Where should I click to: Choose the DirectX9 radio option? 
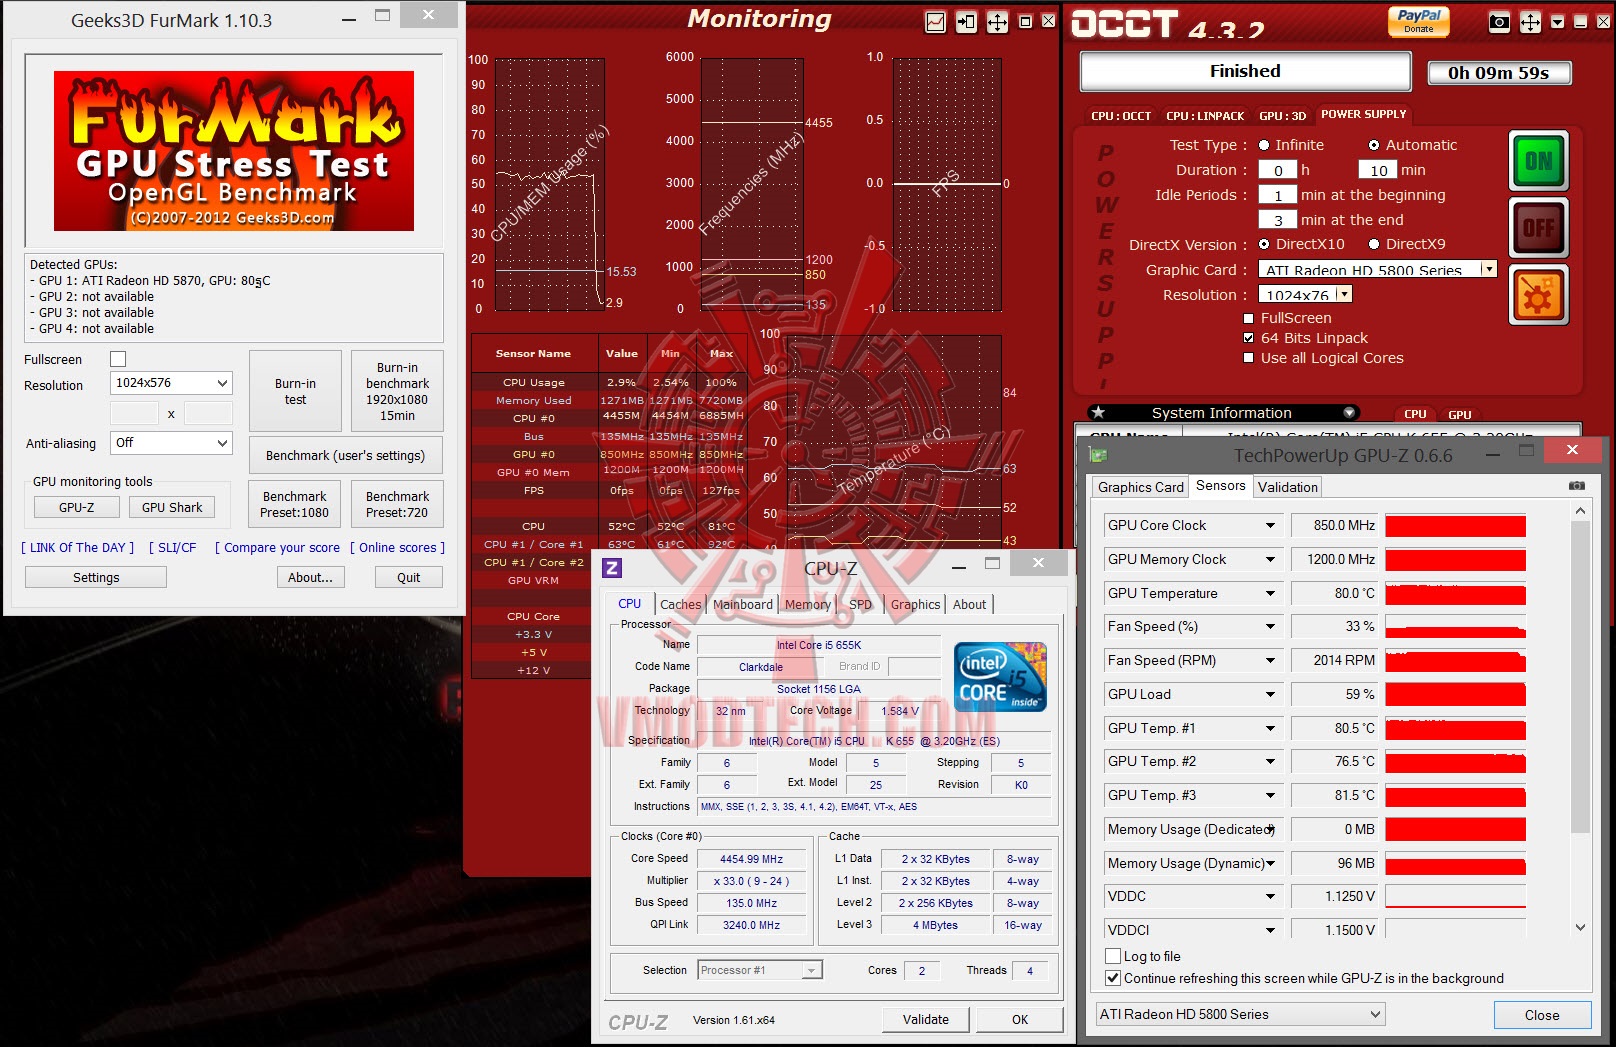coord(1374,244)
